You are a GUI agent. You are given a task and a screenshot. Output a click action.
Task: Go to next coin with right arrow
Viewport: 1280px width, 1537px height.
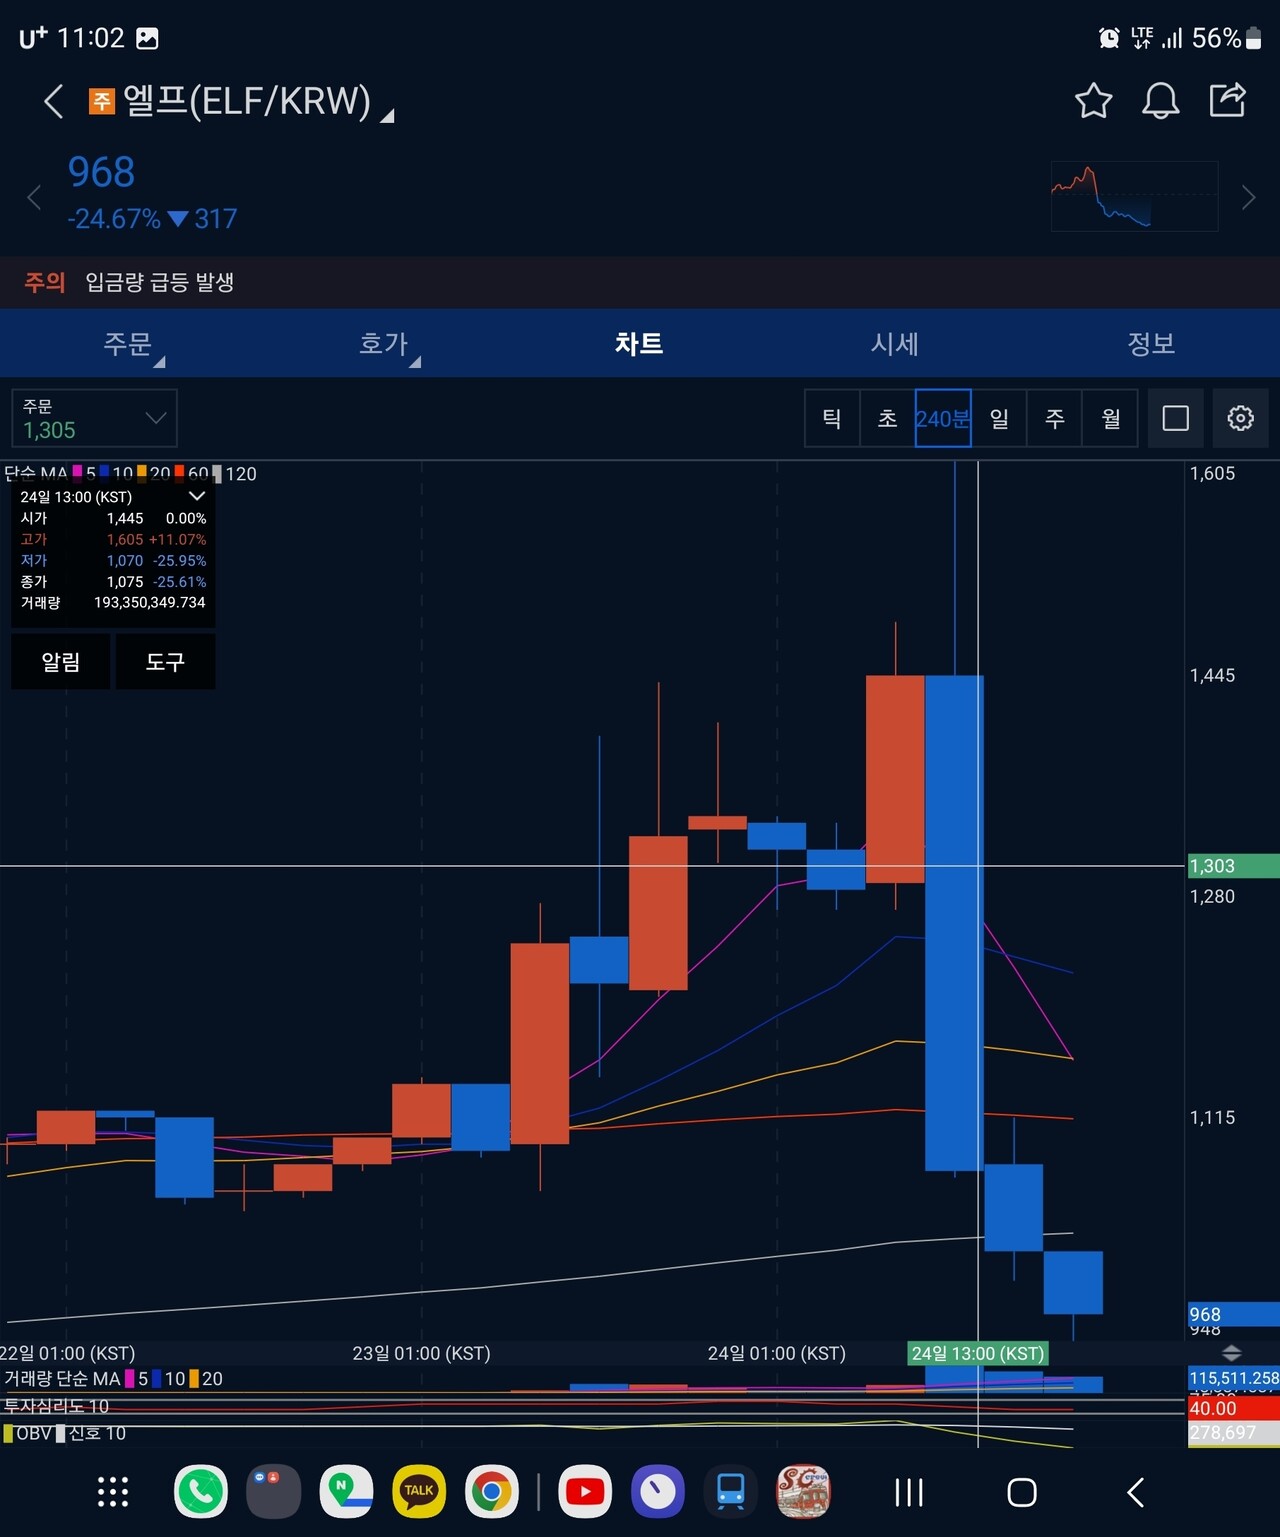pyautogui.click(x=1248, y=198)
